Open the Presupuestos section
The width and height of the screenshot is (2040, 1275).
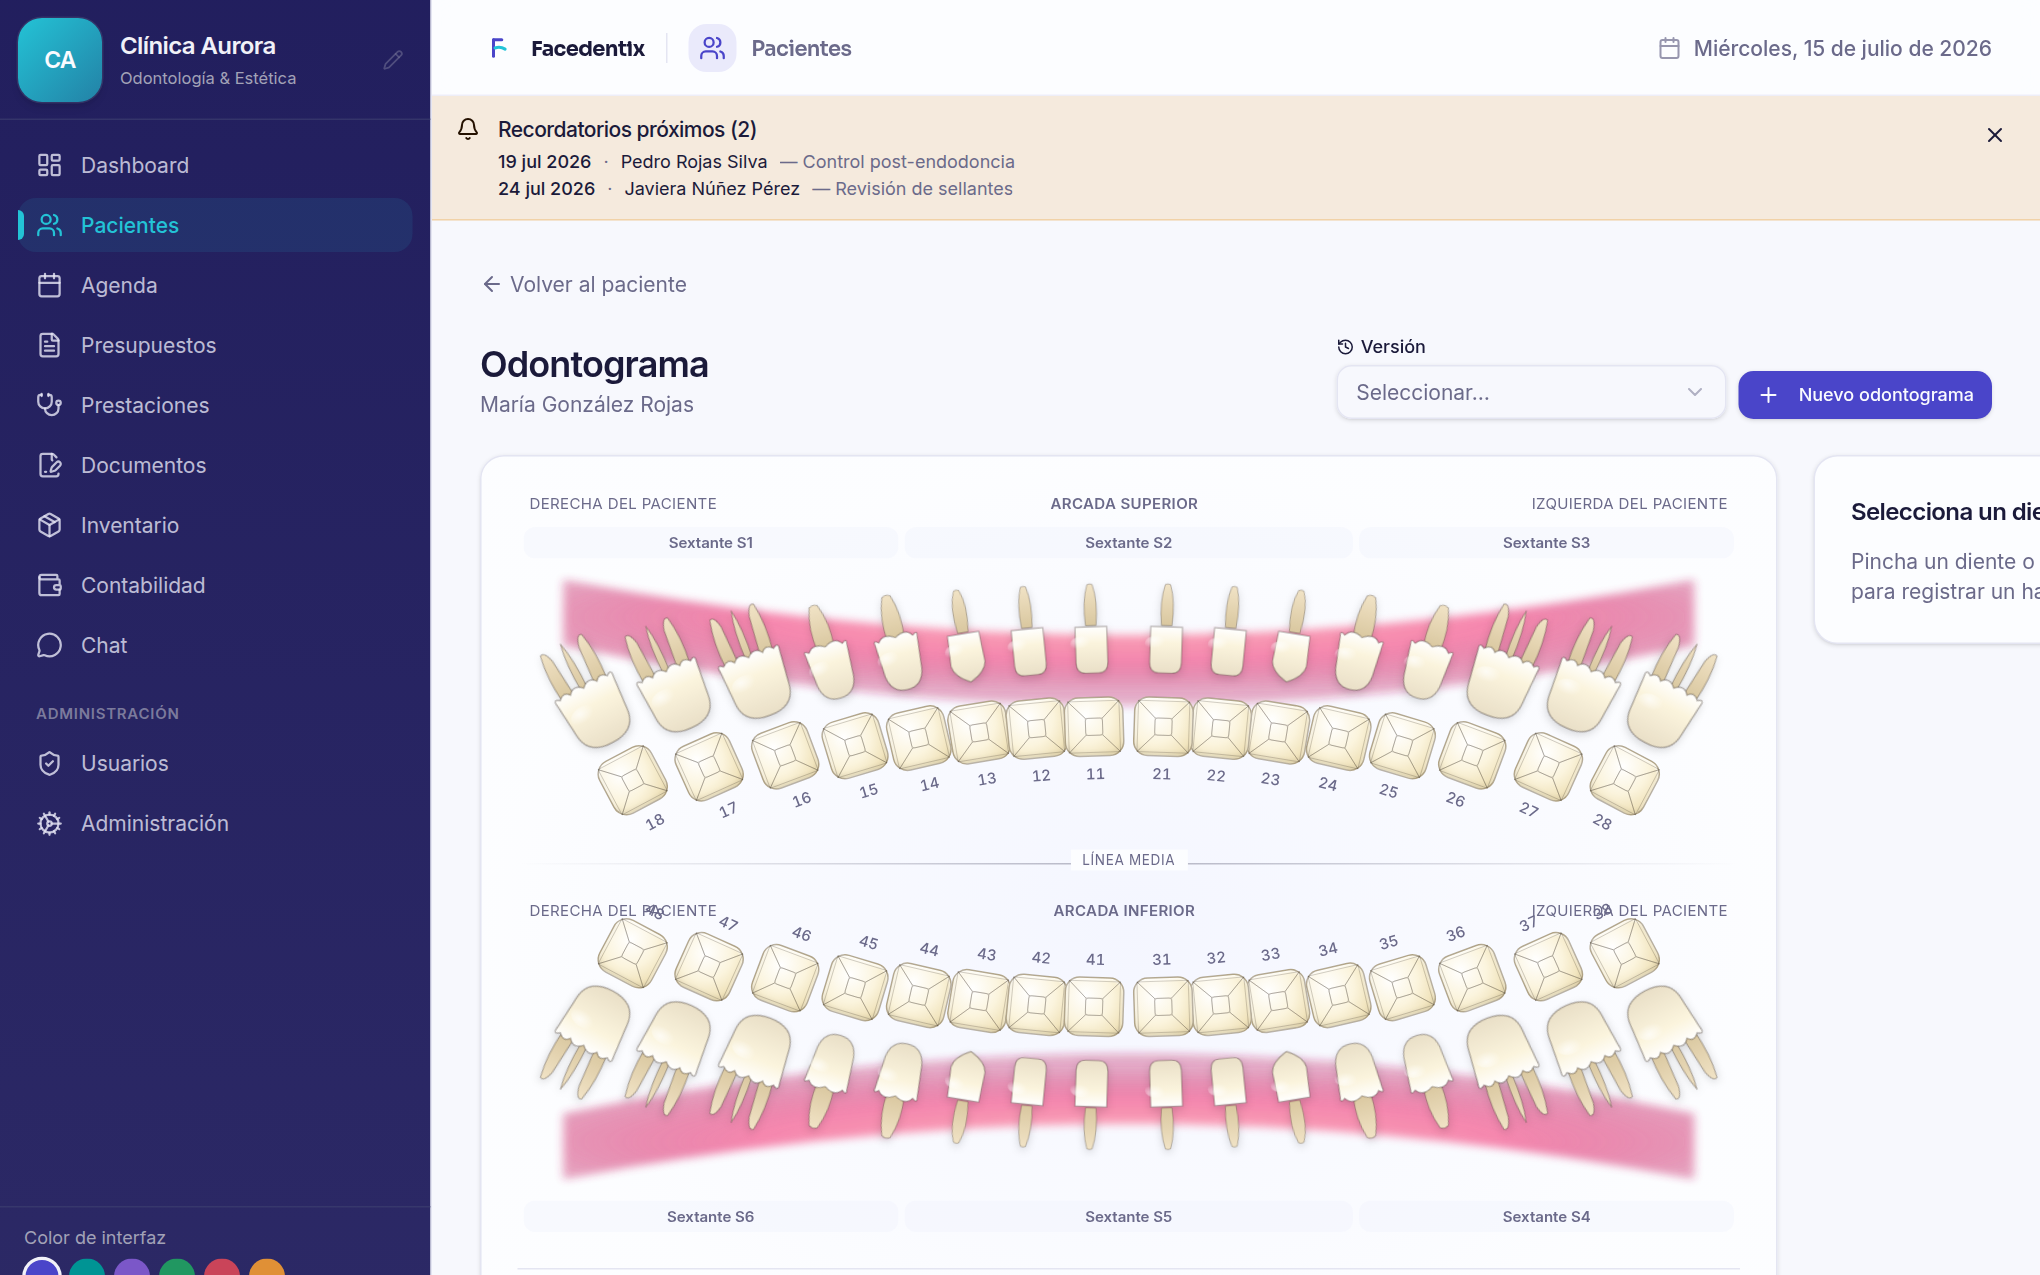click(215, 345)
